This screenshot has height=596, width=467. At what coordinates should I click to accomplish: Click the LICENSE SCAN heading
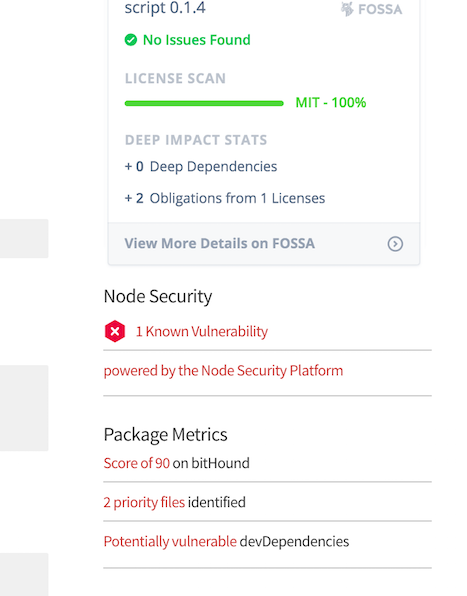point(175,78)
